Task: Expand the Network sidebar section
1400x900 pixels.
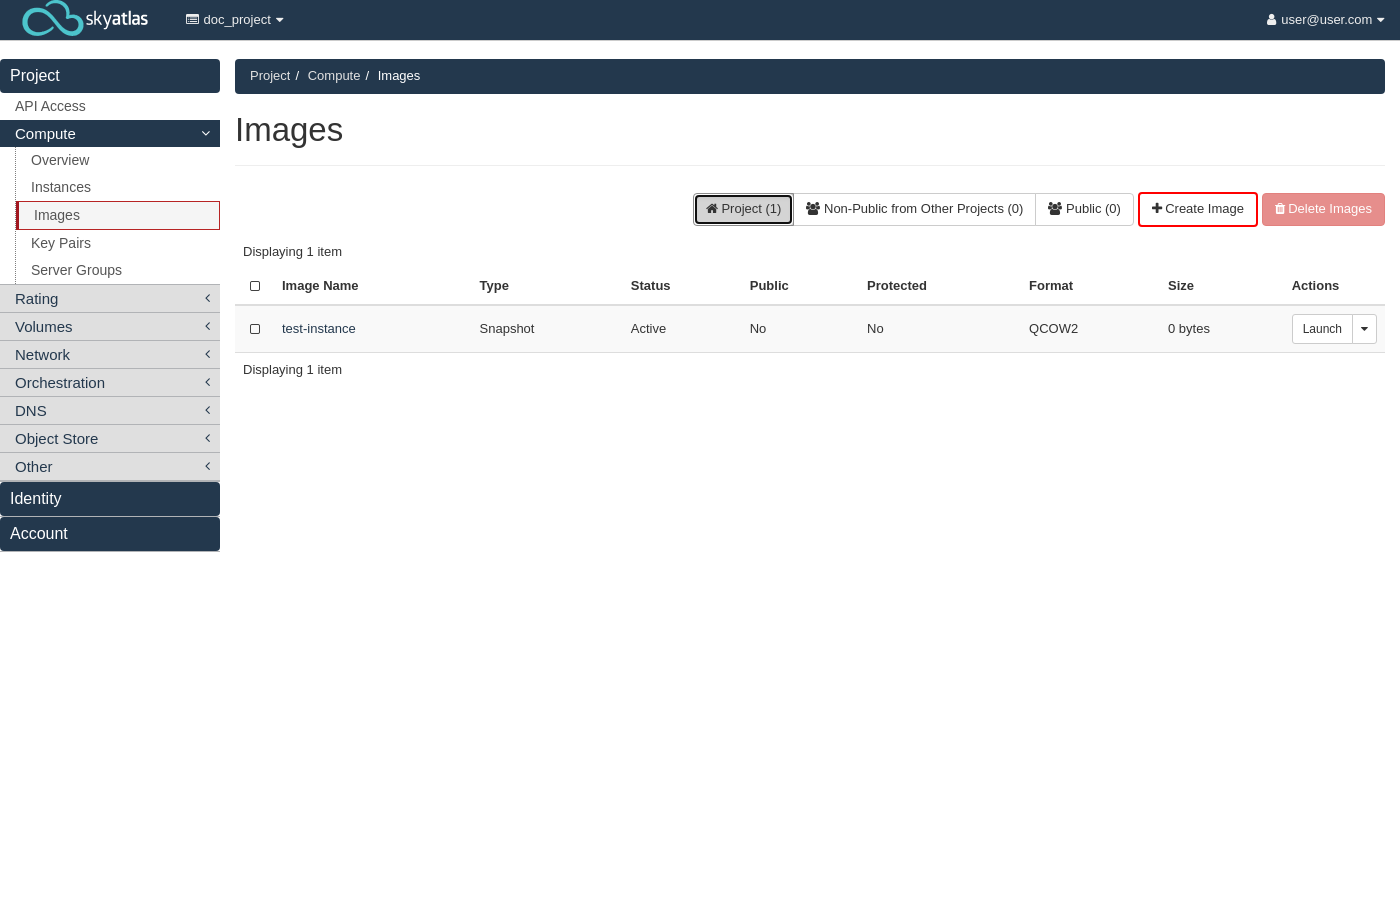Action: coord(110,355)
